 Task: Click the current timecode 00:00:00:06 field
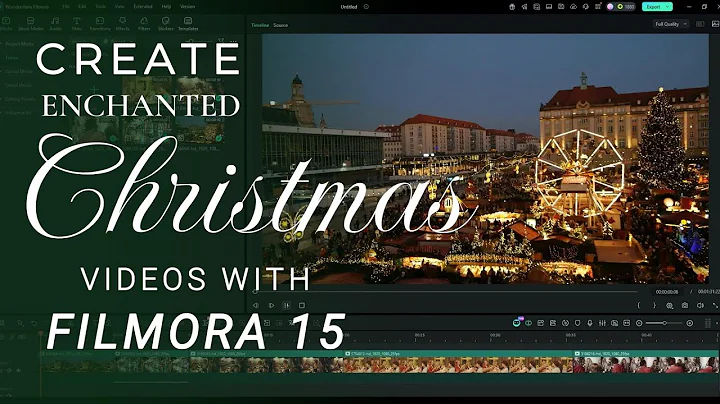pos(667,292)
